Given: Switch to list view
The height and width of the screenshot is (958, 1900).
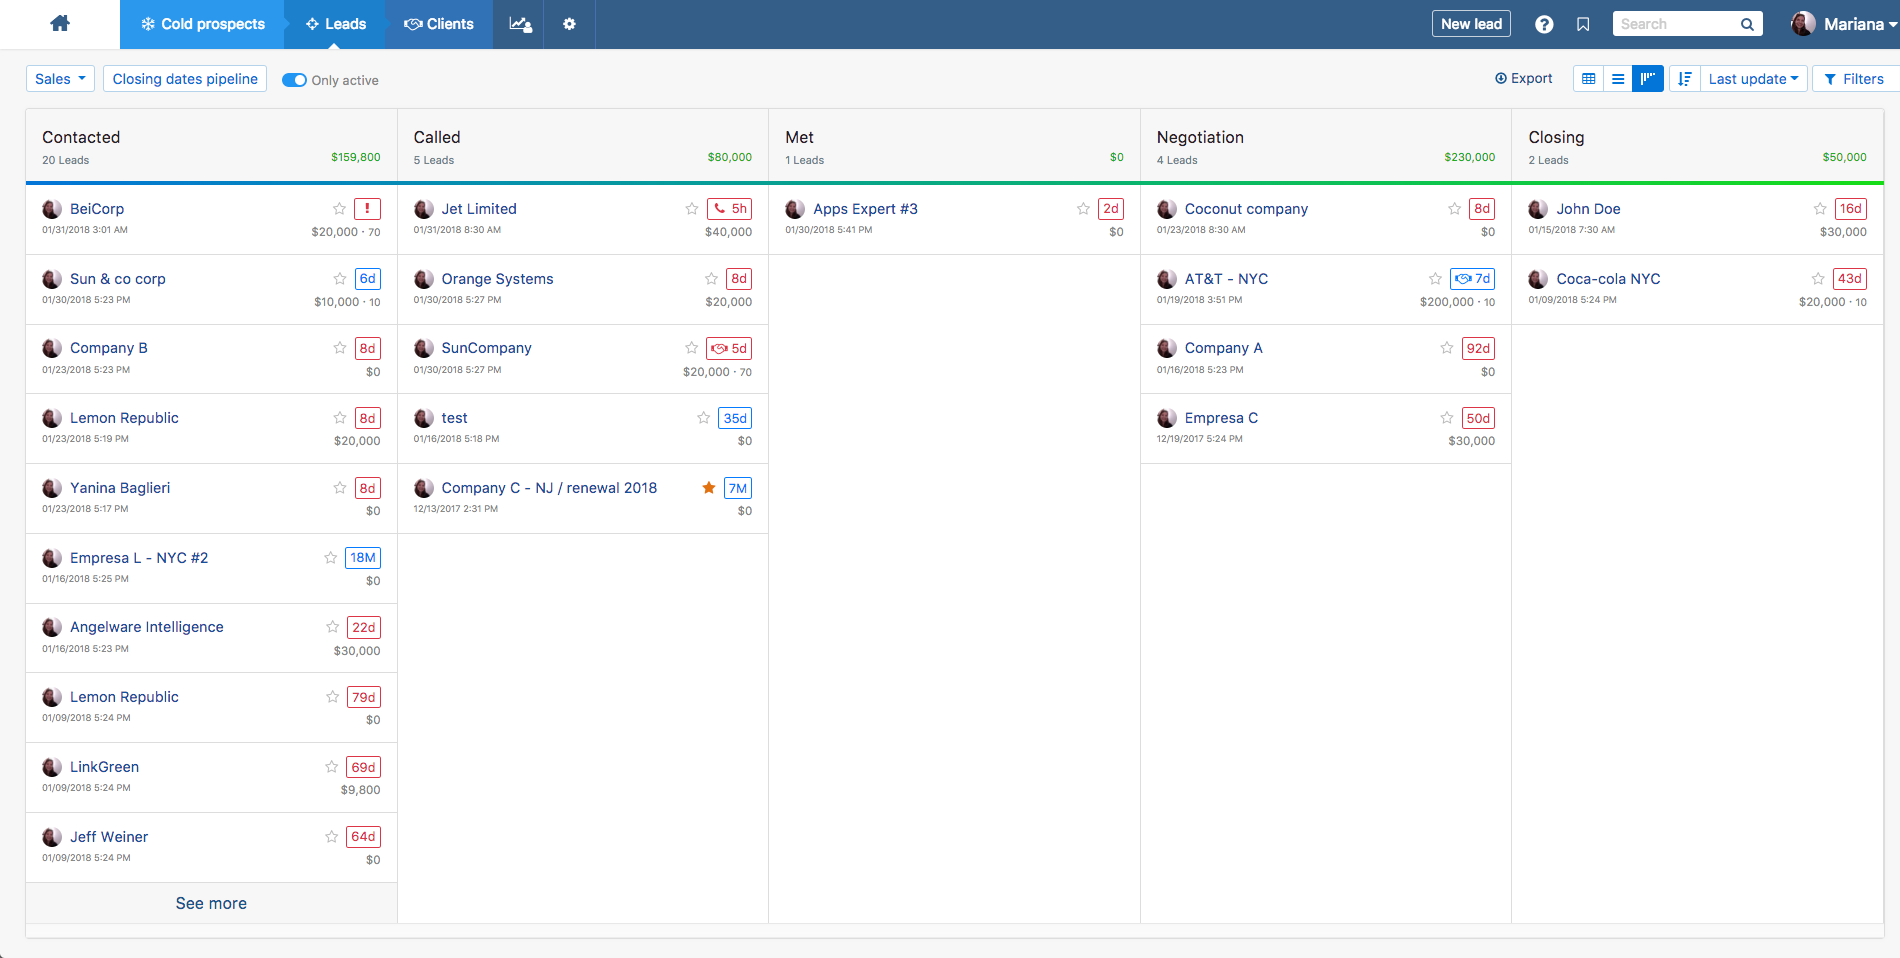Looking at the screenshot, I should [x=1618, y=79].
